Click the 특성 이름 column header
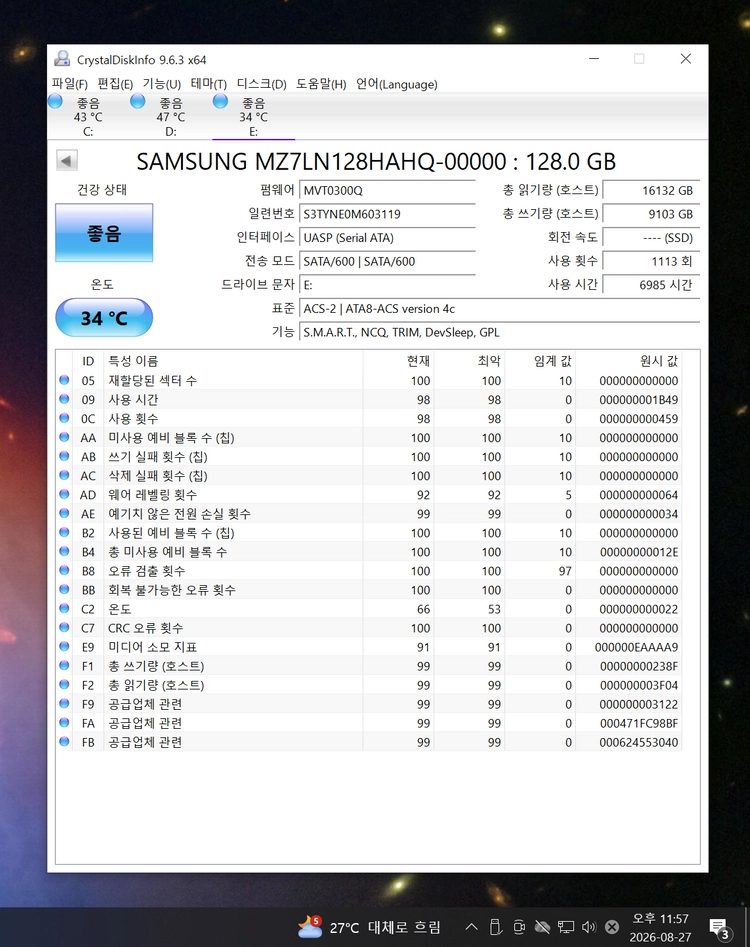Viewport: 750px width, 947px height. [233, 361]
